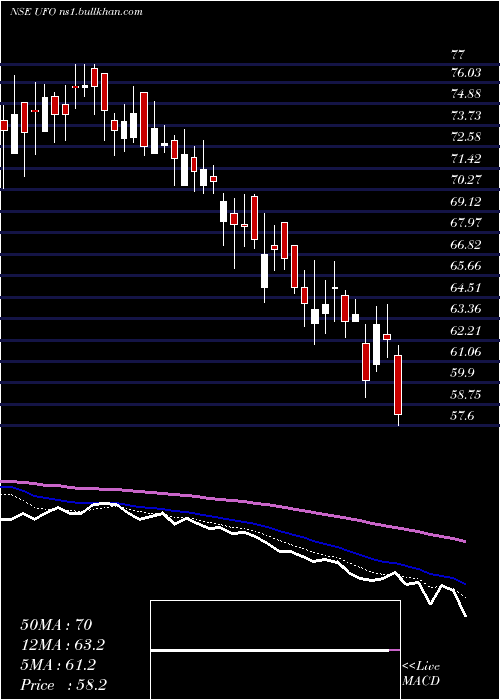500x700 pixels.
Task: Click the 'NSE UFO ns1.bullkhan.com' chart title
Action: pyautogui.click(x=76, y=12)
